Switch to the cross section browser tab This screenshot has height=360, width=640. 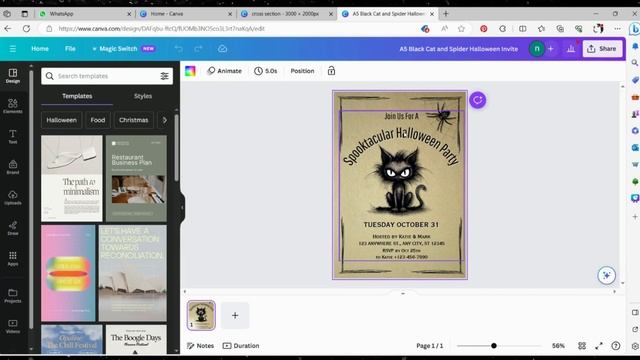[287, 13]
